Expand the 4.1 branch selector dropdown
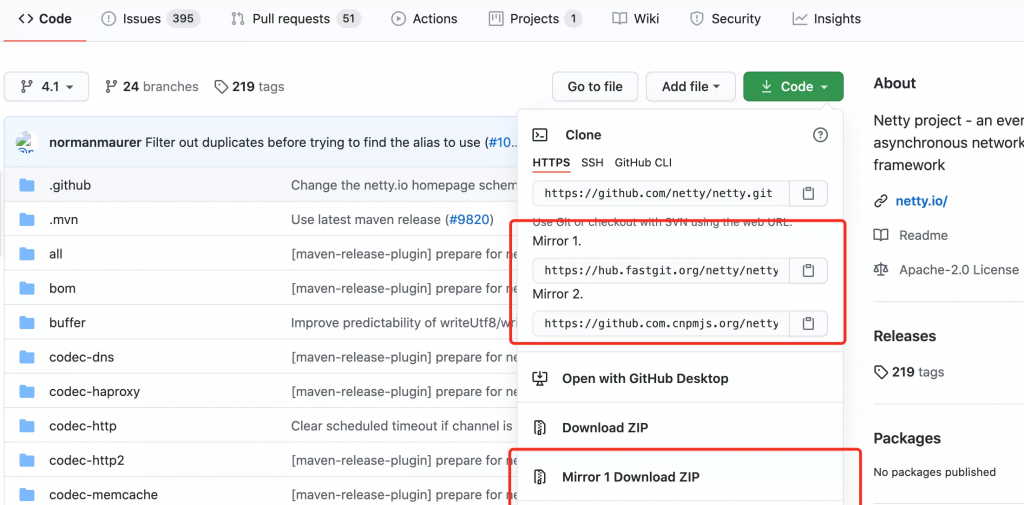Screen dimensions: 1024x505 (x=46, y=86)
